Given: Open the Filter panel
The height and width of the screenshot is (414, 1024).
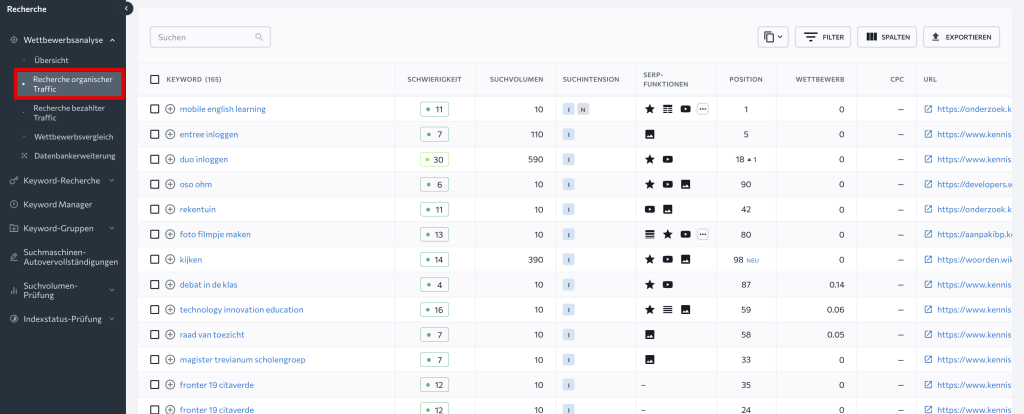Looking at the screenshot, I should (823, 37).
